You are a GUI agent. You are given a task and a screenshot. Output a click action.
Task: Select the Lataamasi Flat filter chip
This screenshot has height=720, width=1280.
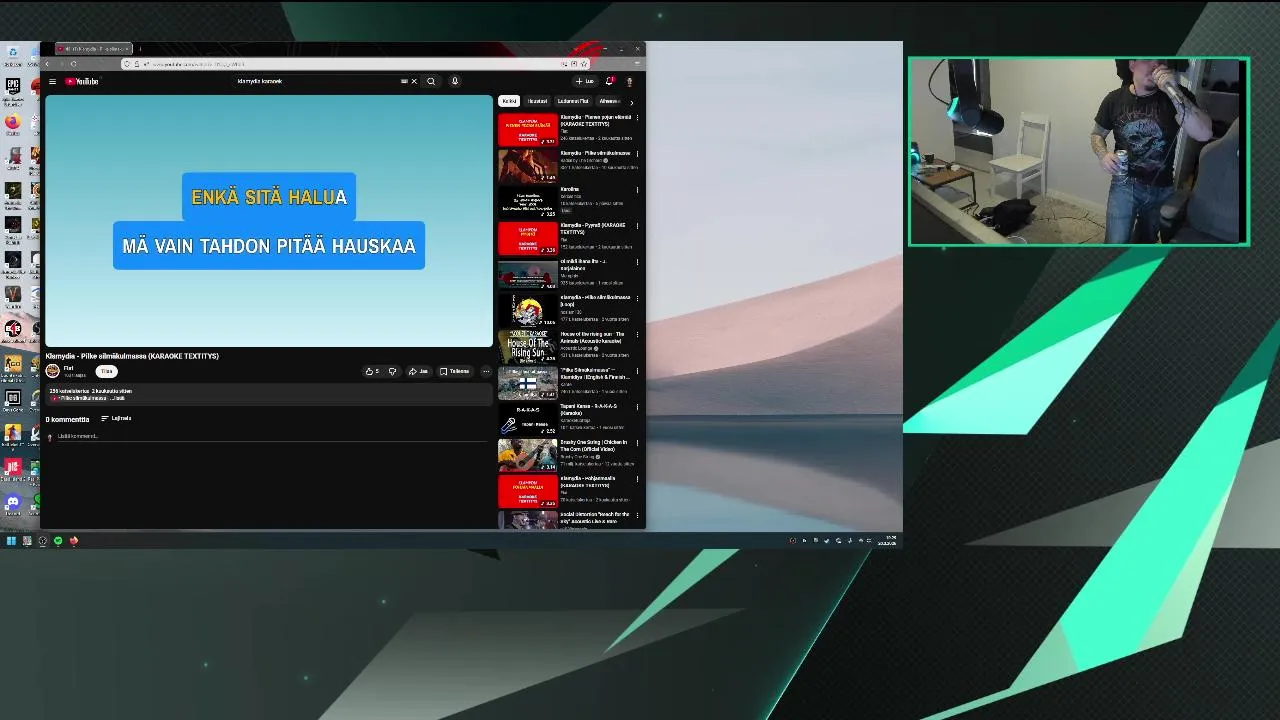(573, 101)
